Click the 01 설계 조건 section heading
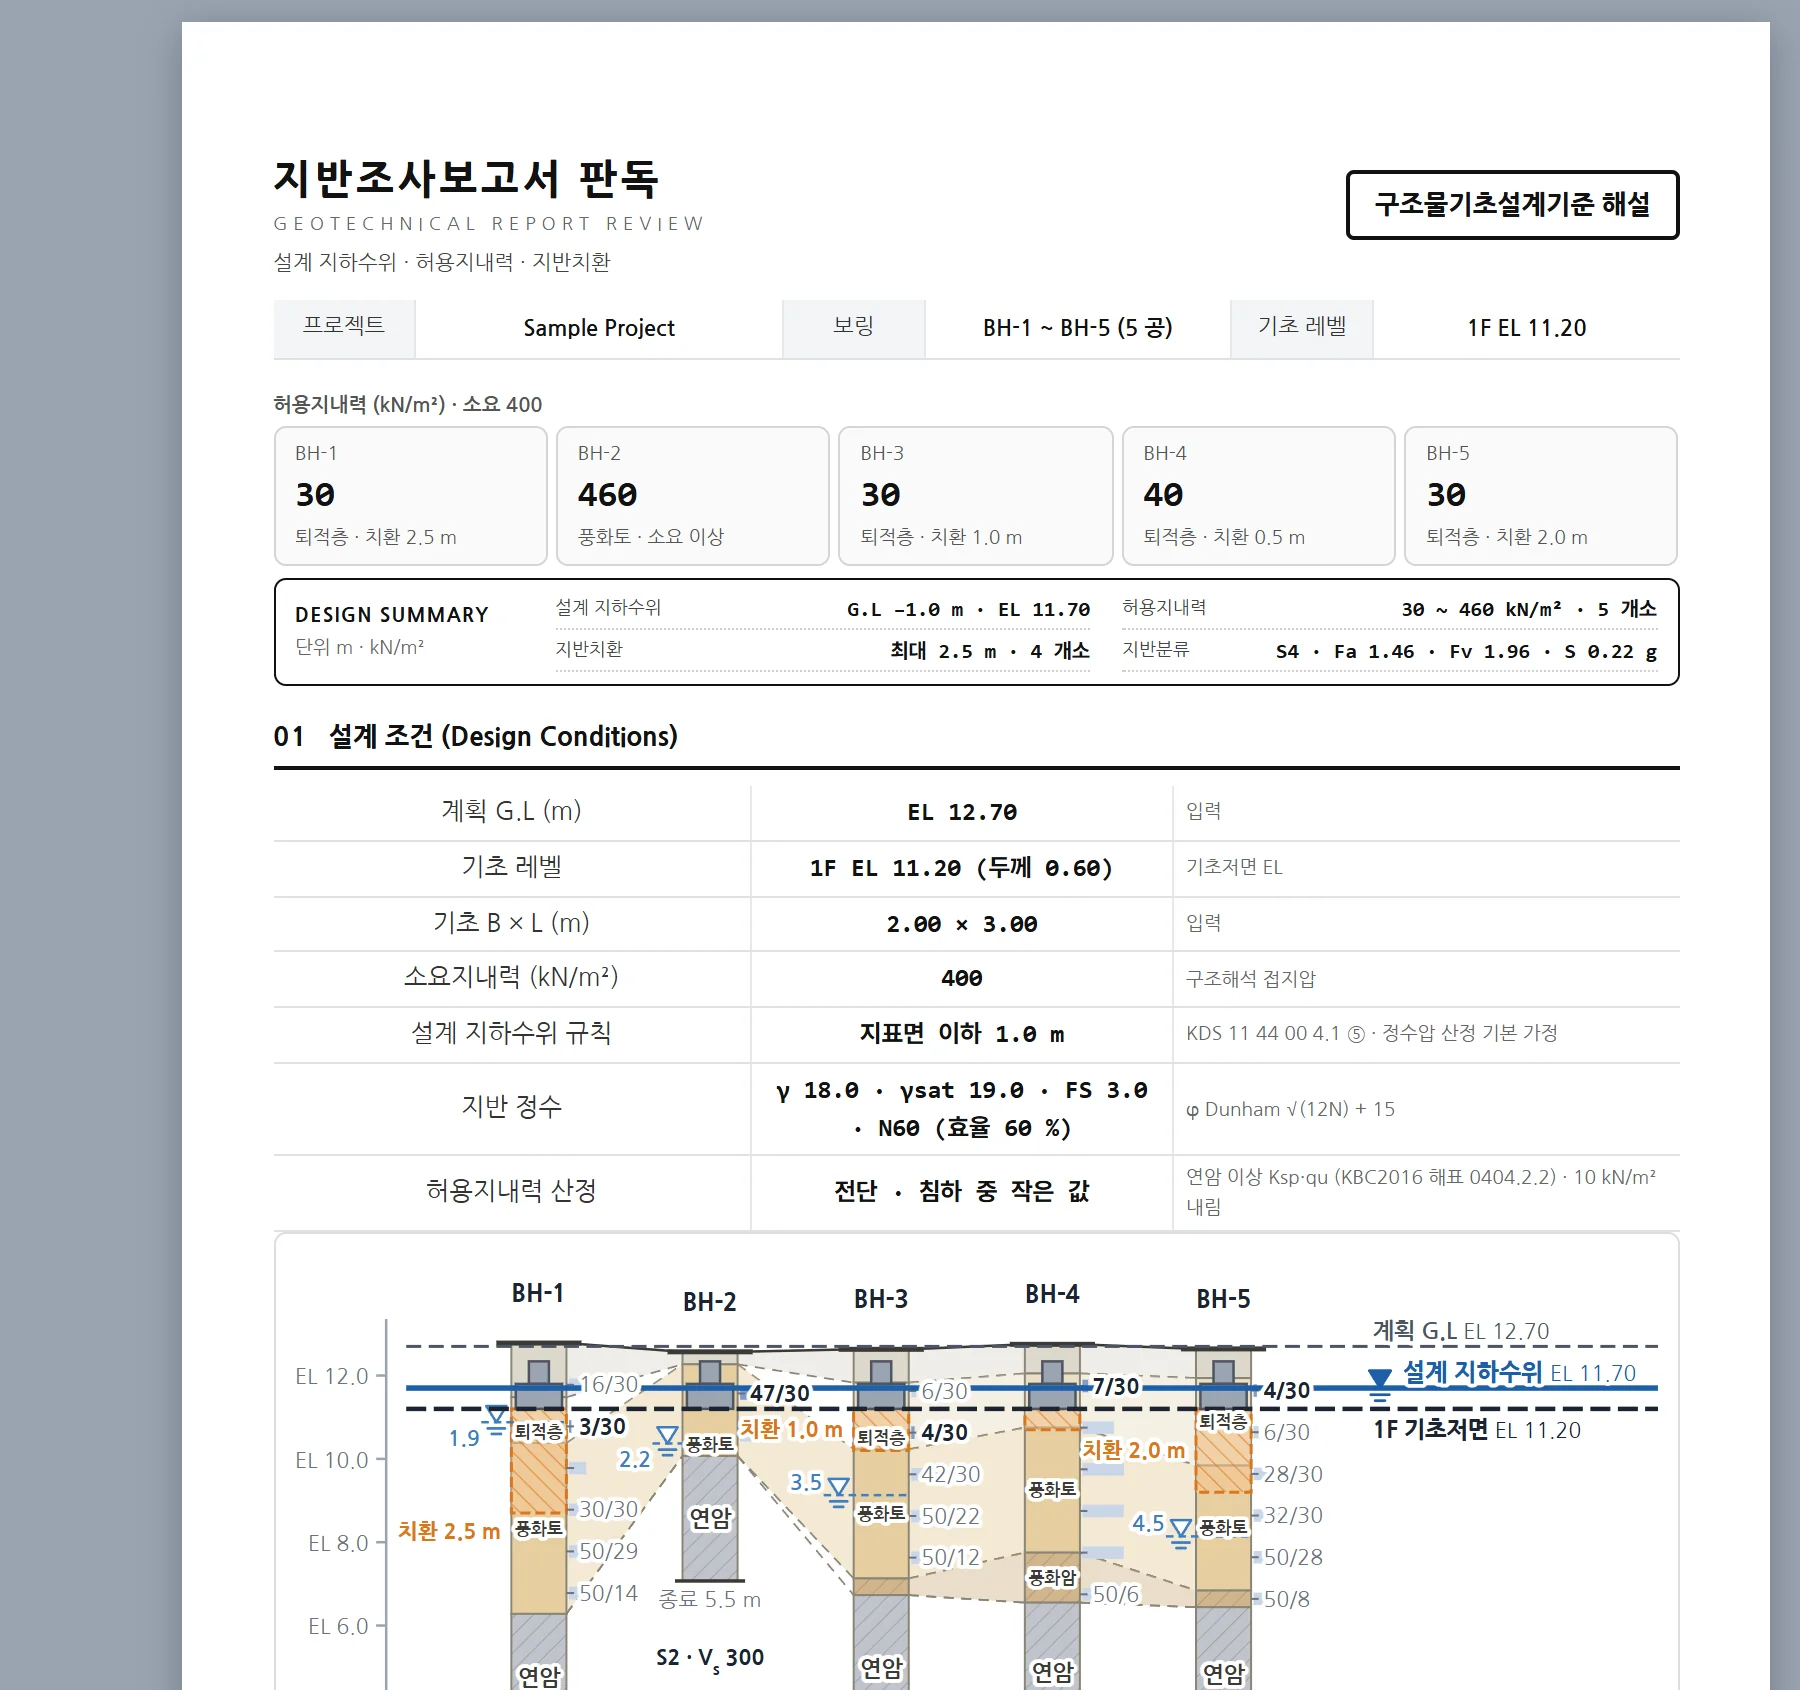Screen dimensions: 1800x1690 point(476,737)
